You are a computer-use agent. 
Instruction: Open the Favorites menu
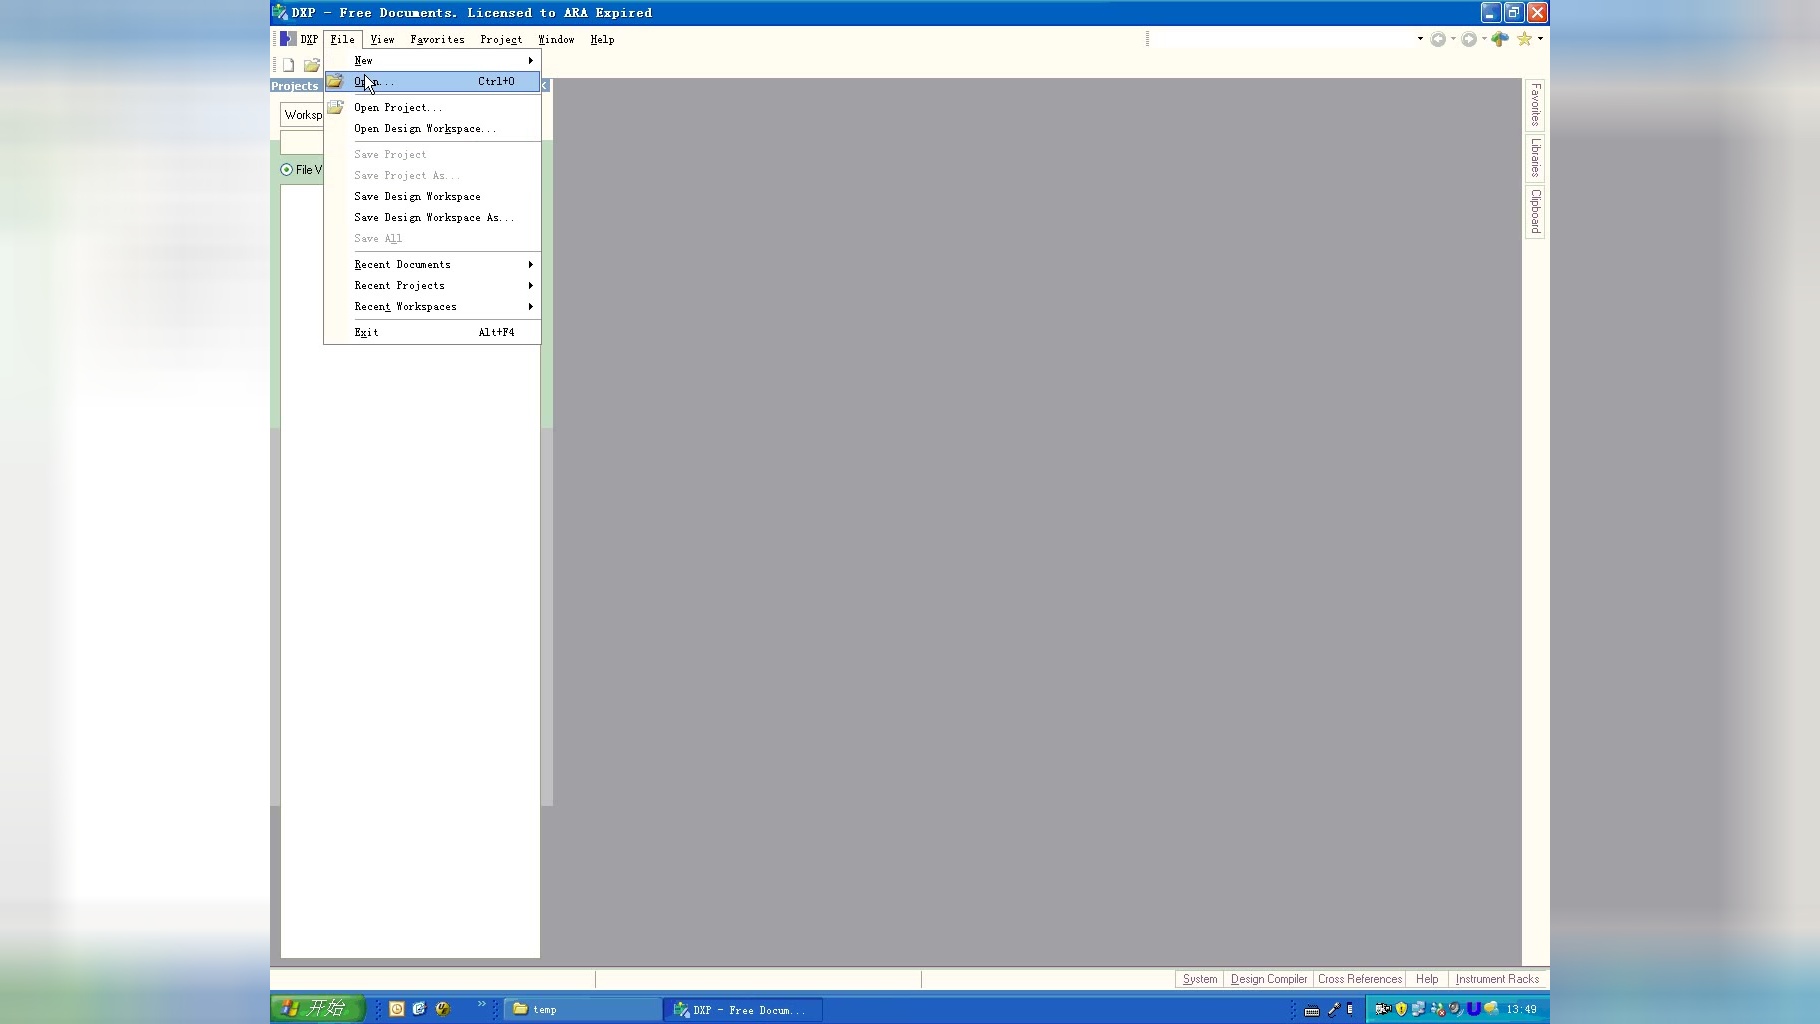[437, 40]
